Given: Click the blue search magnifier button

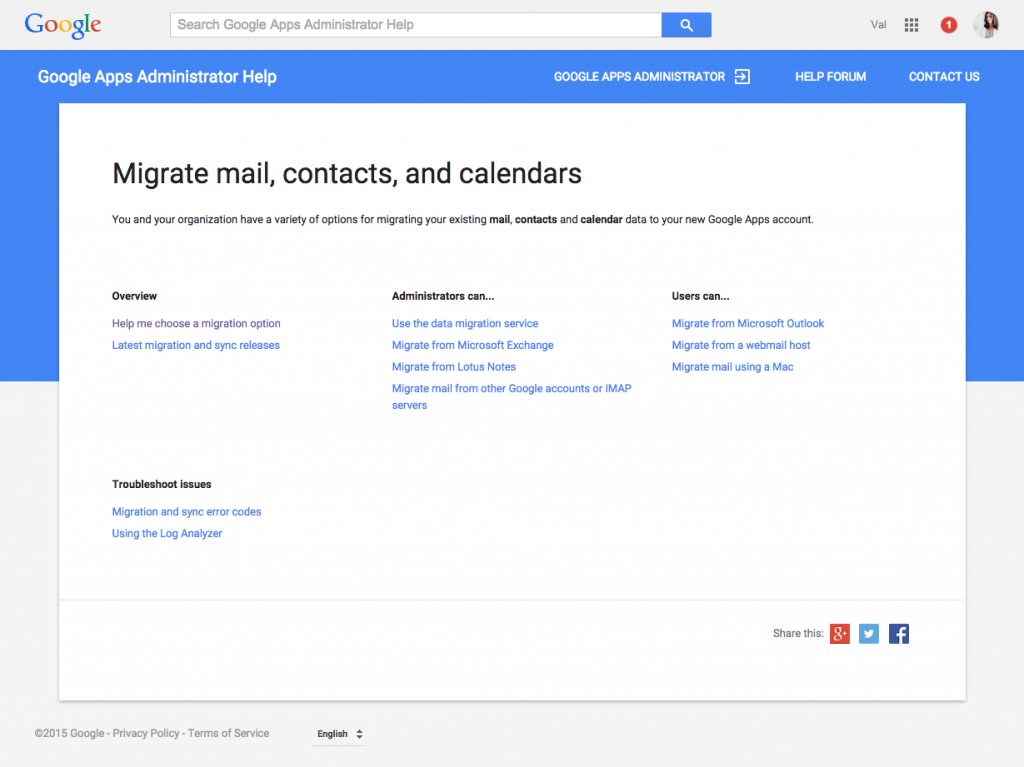Looking at the screenshot, I should coord(686,25).
